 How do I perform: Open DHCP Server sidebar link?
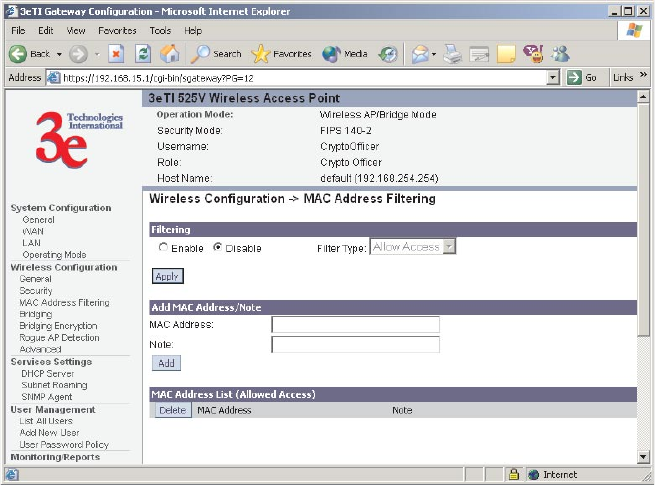(48, 373)
